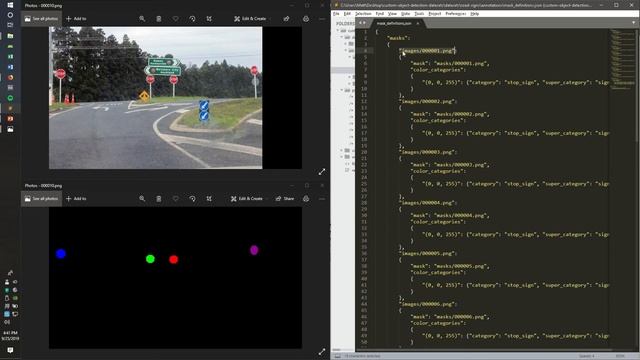Favorite heart icon in mask image window
Viewport: 640px width, 360px height.
click(176, 199)
